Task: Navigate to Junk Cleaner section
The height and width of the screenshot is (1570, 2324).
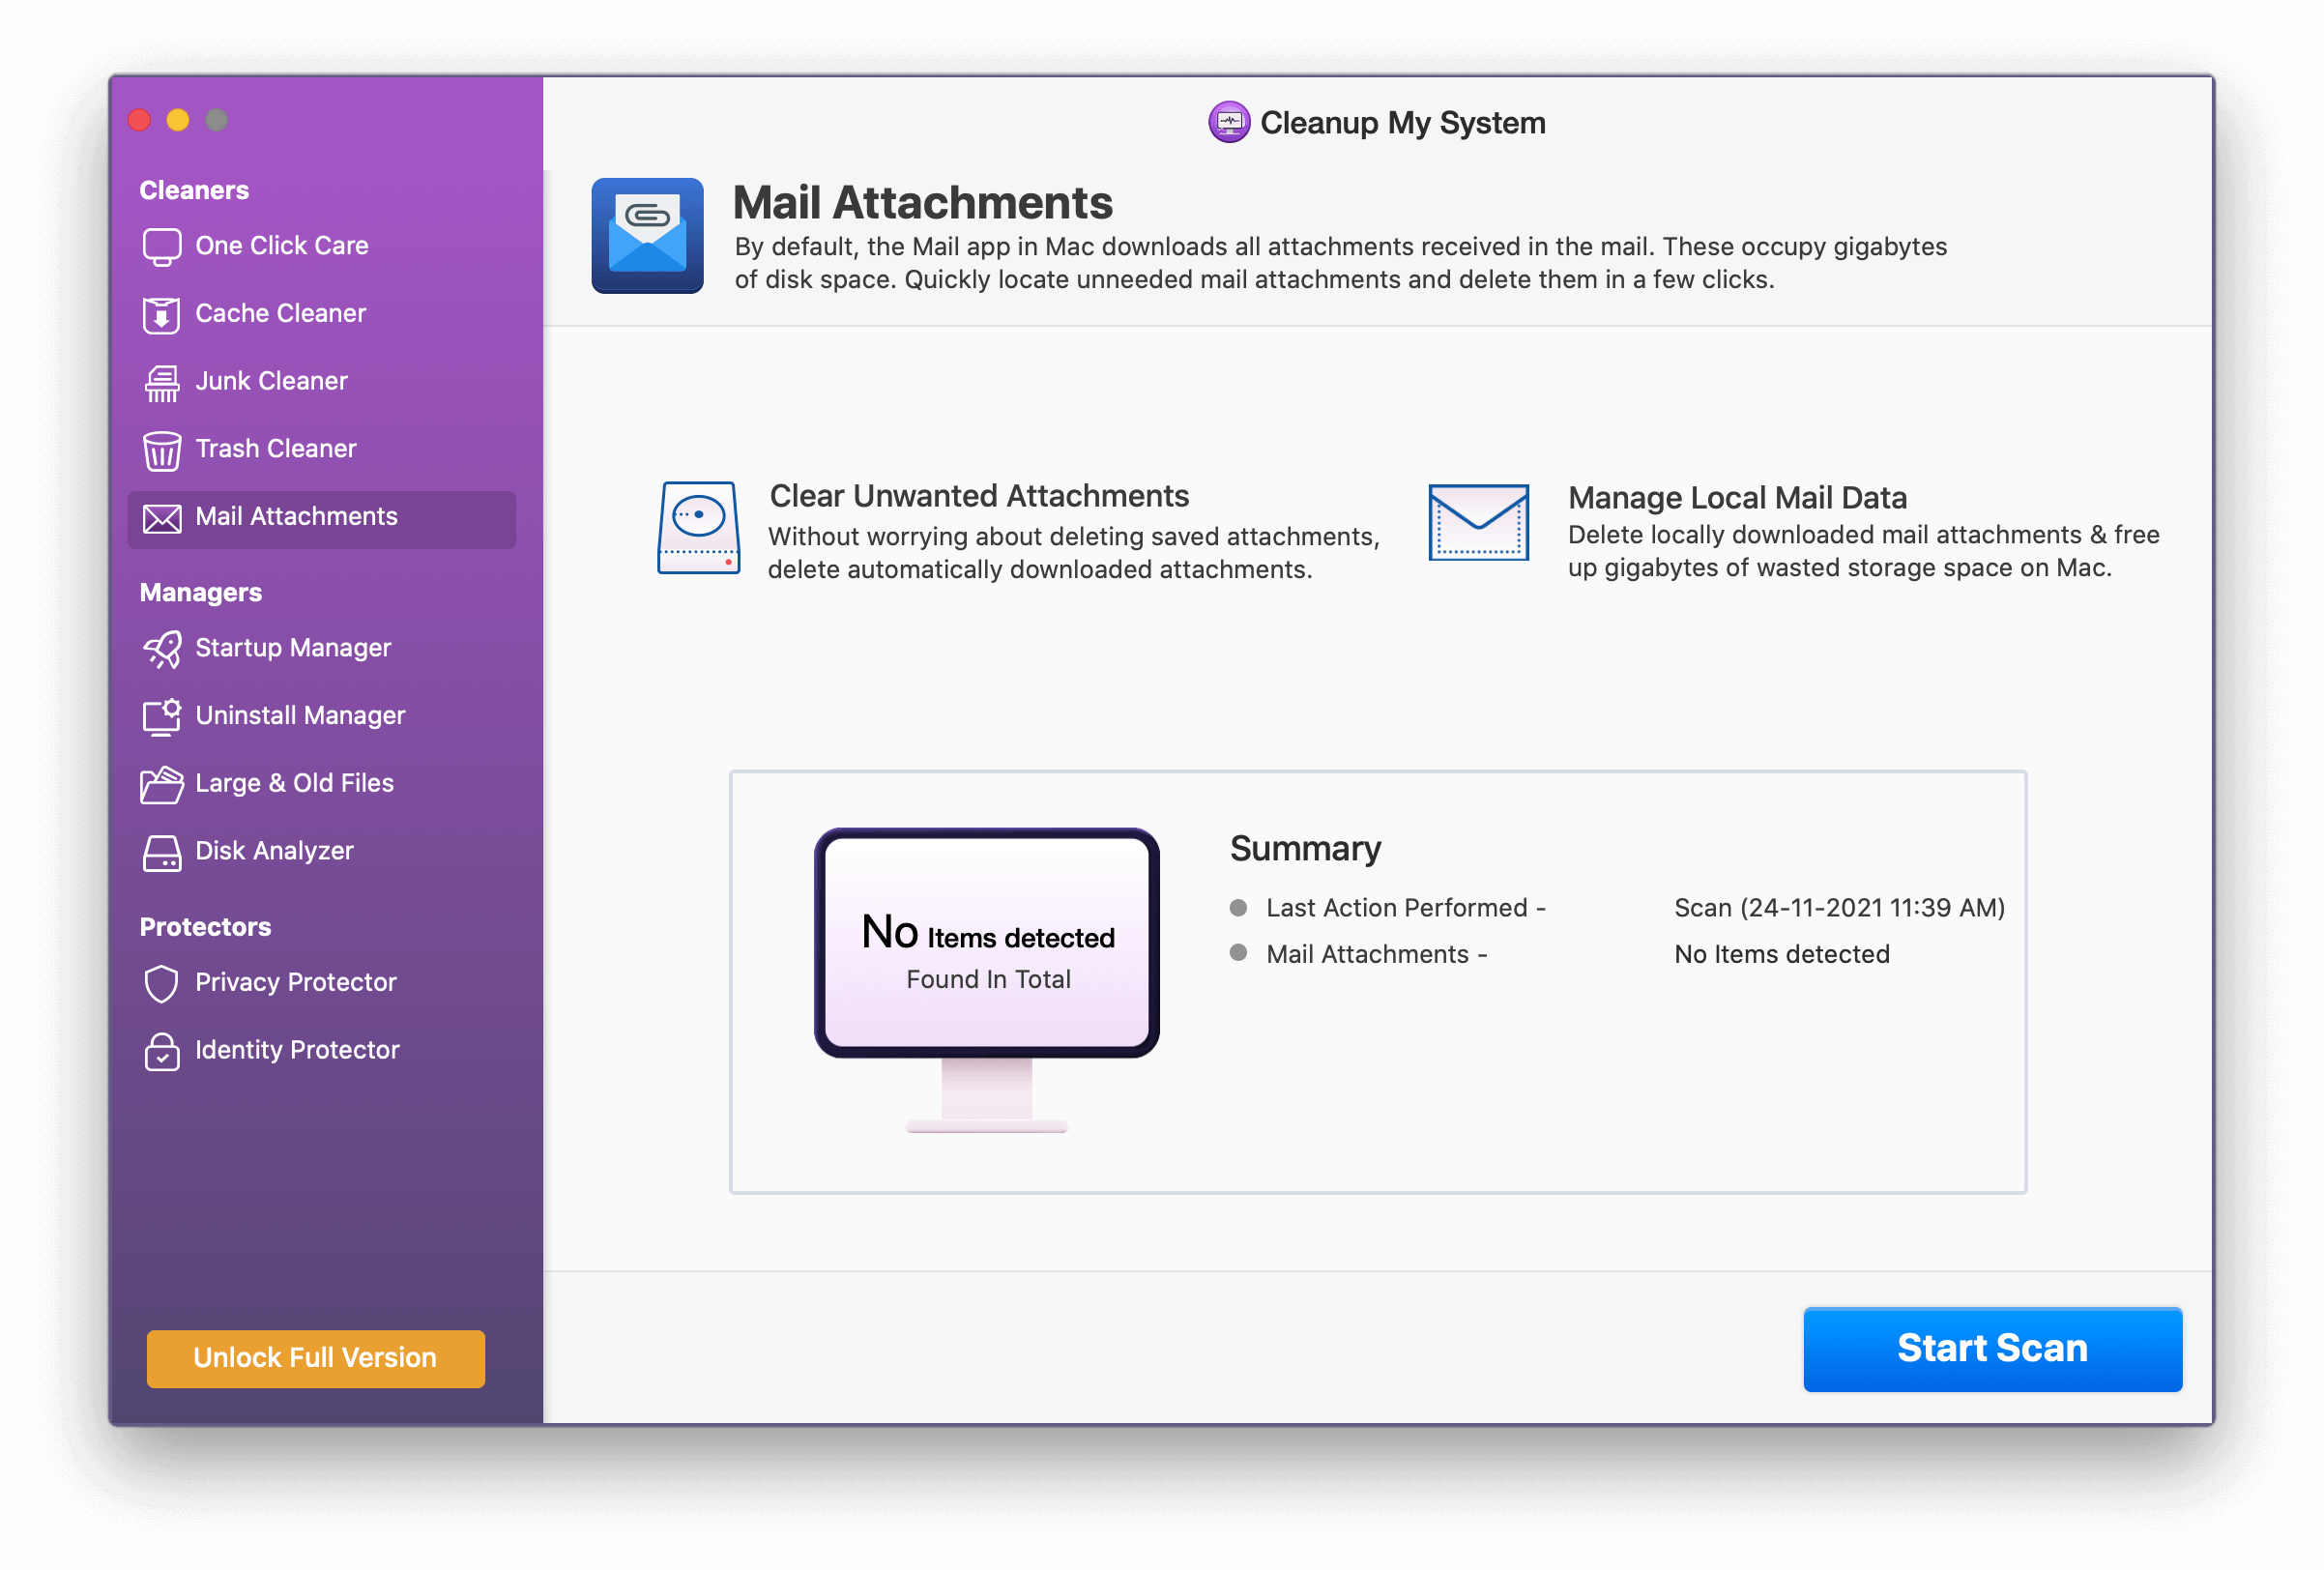Action: tap(272, 380)
